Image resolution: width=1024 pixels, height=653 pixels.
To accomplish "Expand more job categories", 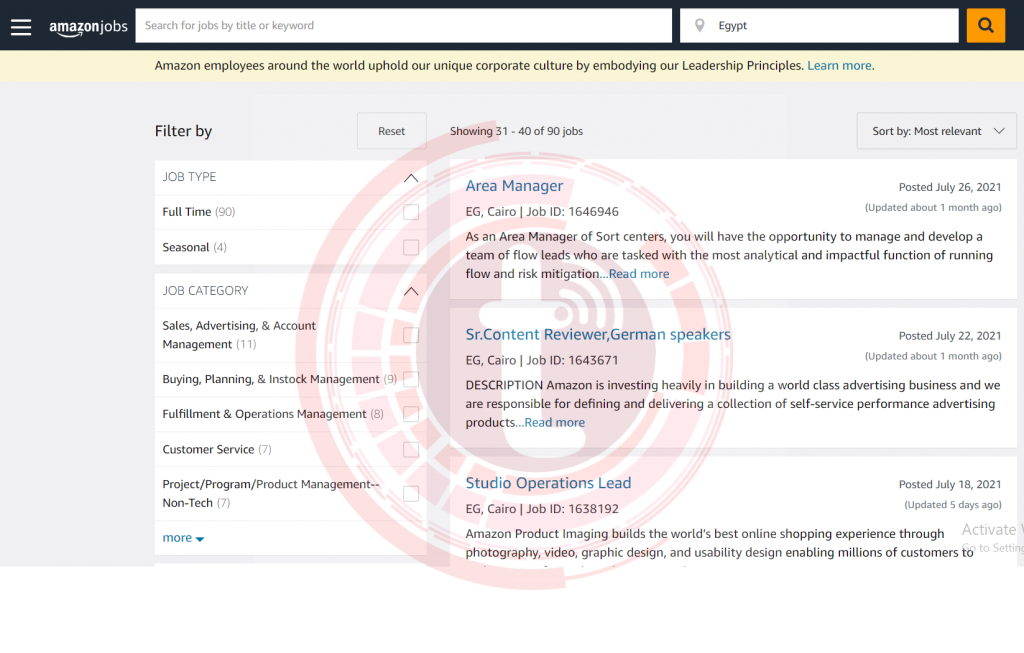I will click(183, 538).
